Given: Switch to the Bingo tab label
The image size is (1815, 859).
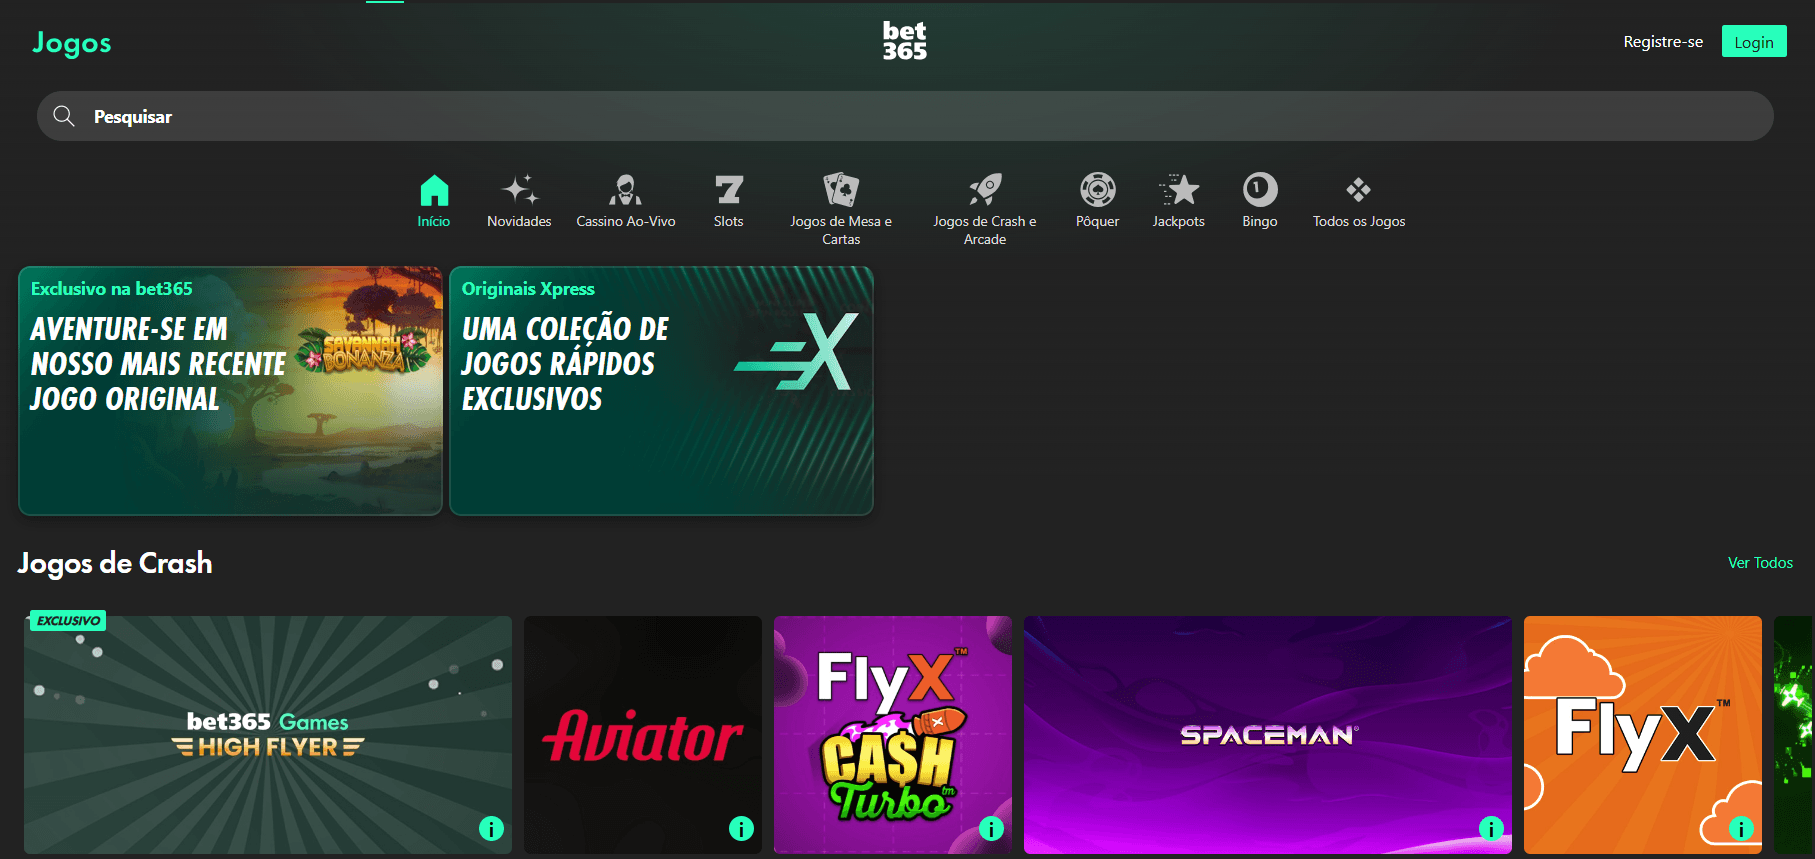Looking at the screenshot, I should tap(1260, 221).
